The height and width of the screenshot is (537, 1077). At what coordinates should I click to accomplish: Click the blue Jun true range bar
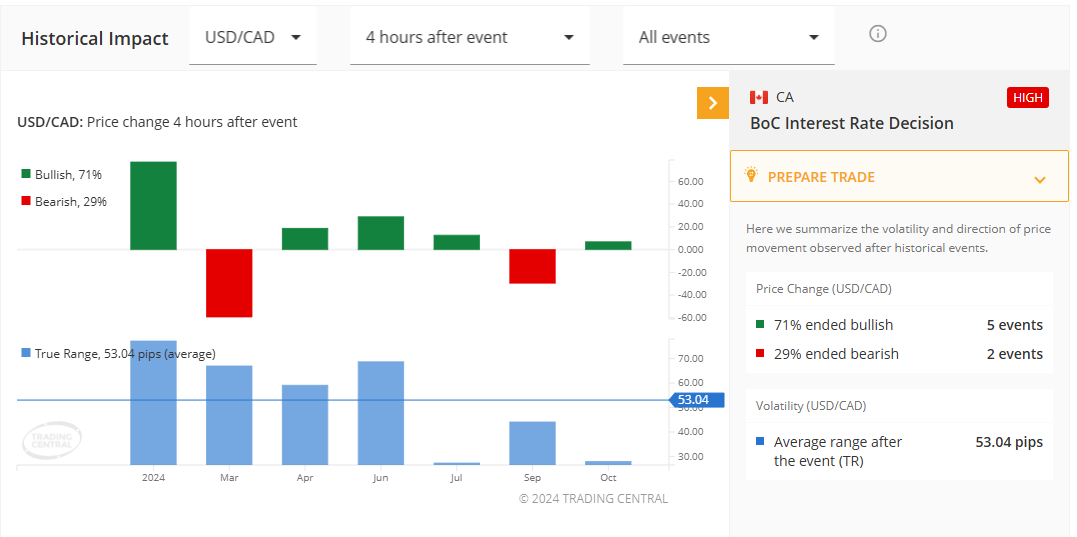[381, 413]
